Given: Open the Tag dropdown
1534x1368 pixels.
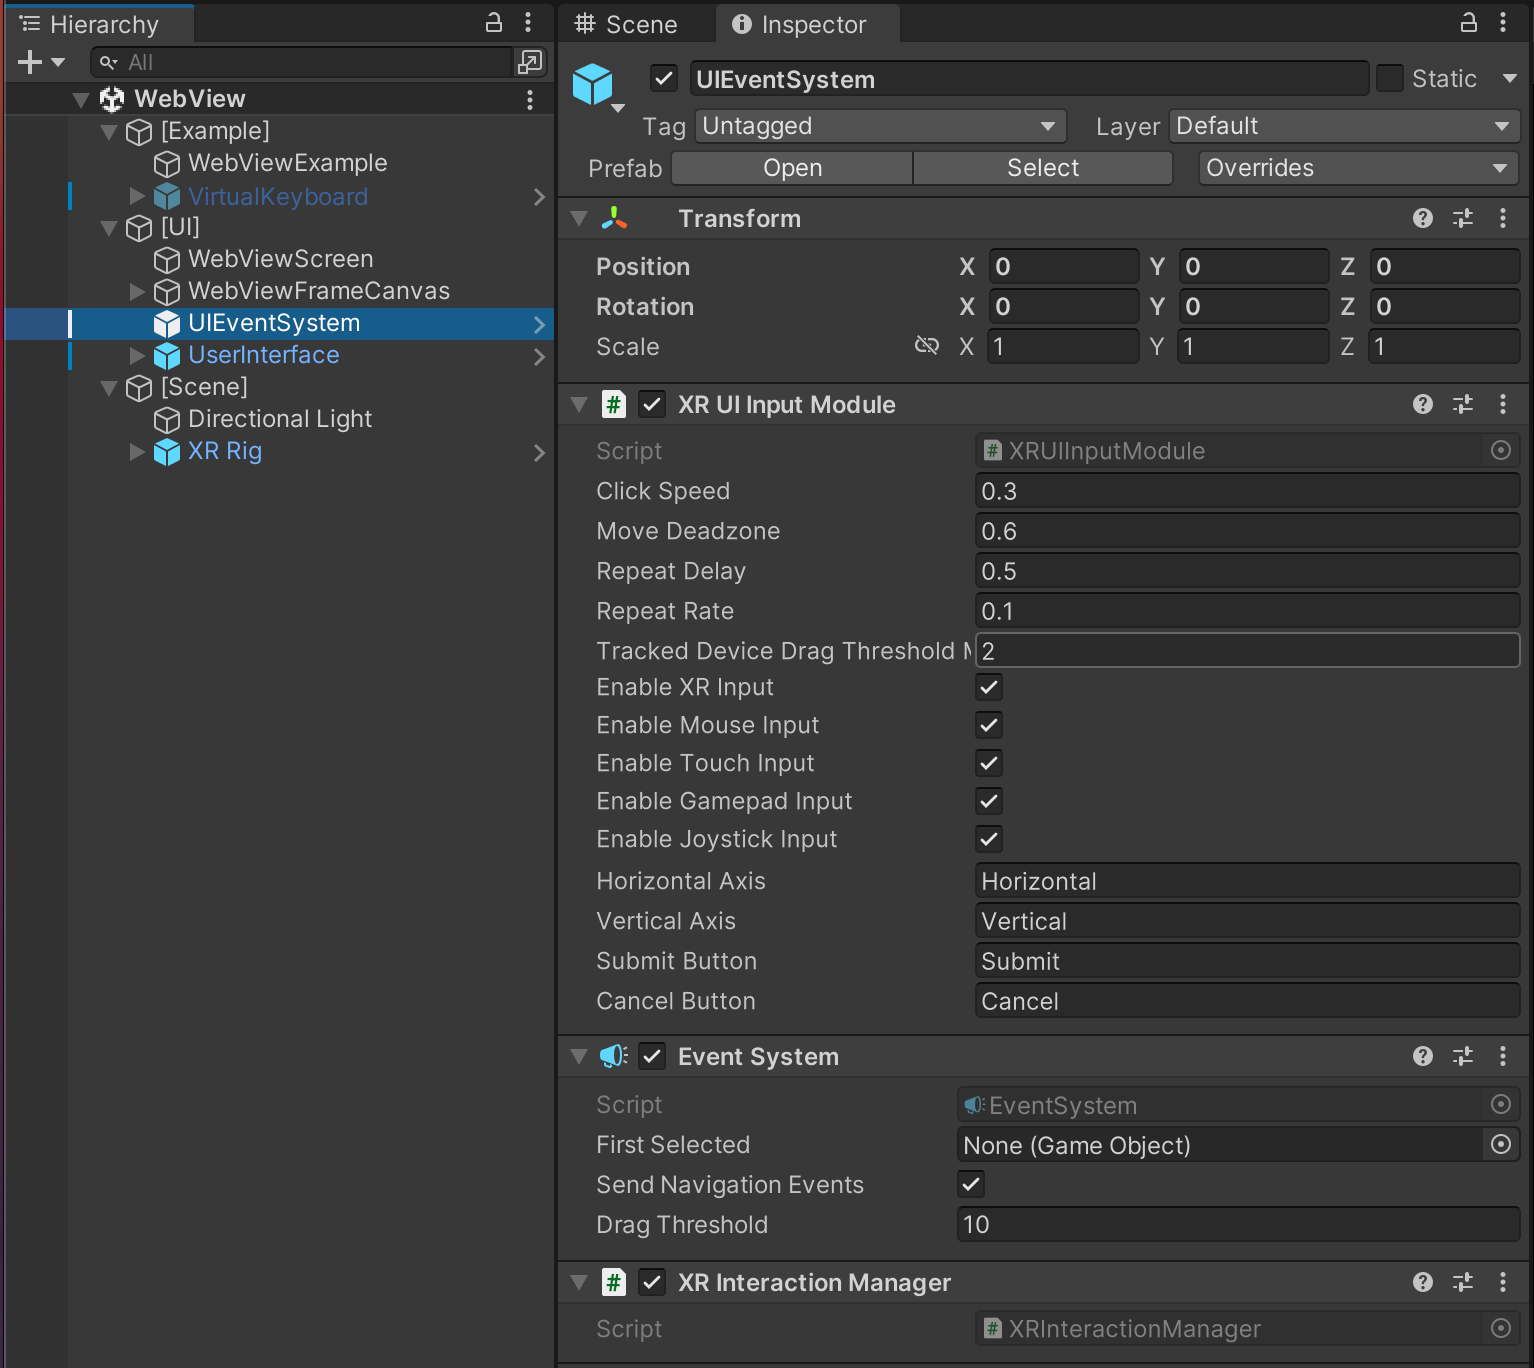Looking at the screenshot, I should [878, 126].
